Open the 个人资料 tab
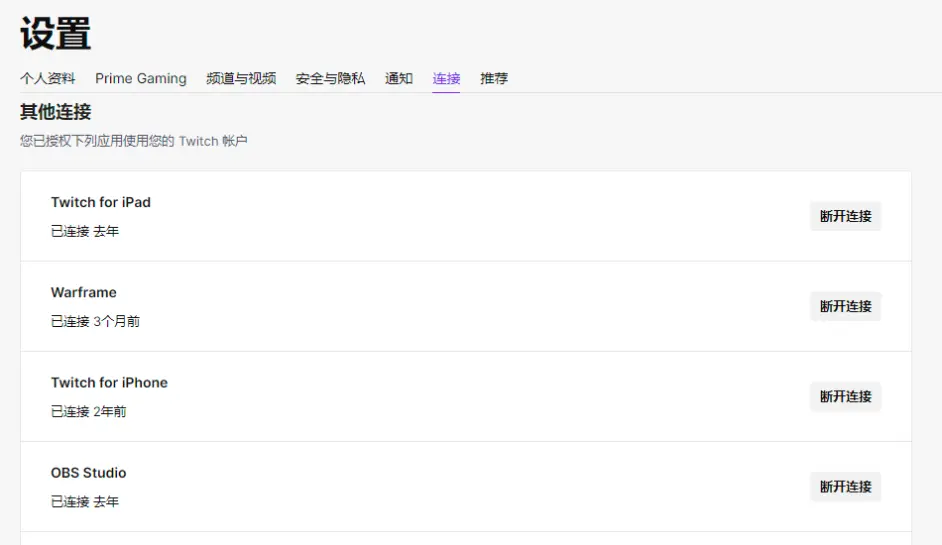This screenshot has width=942, height=545. tap(47, 78)
